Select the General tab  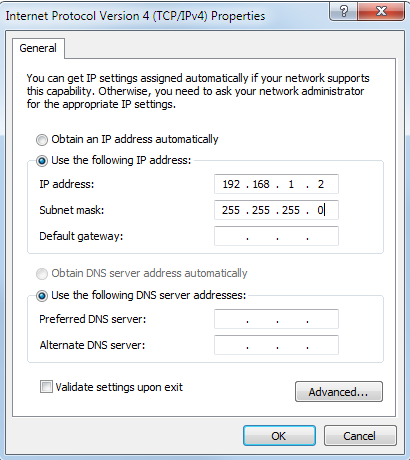[38, 48]
